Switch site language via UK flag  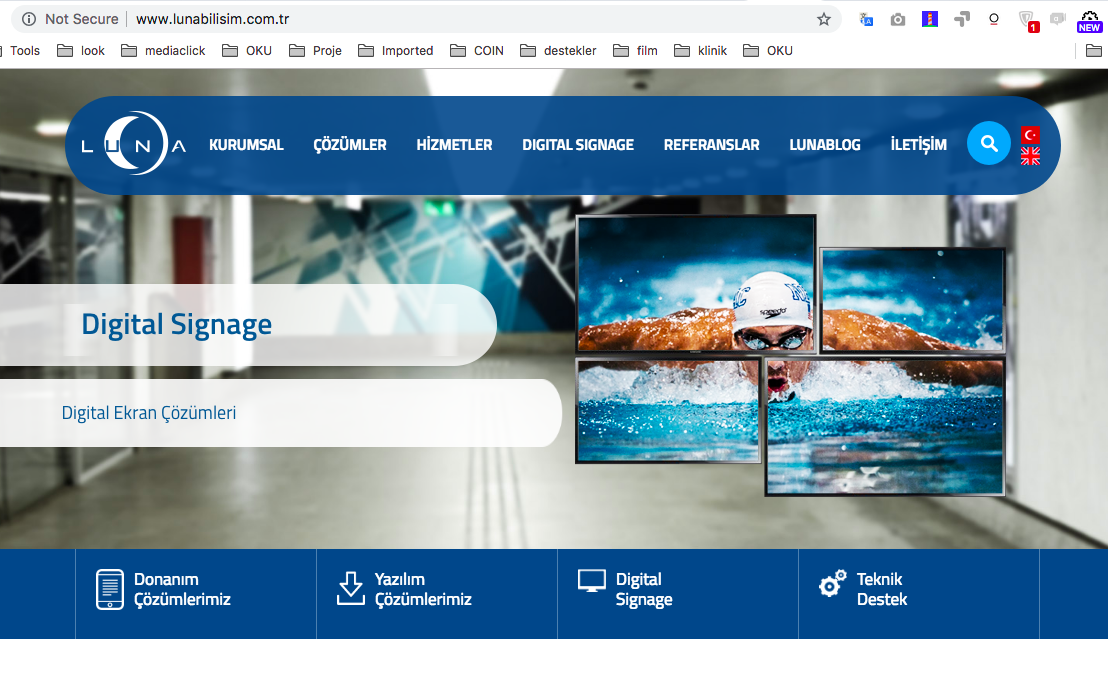pos(1030,156)
